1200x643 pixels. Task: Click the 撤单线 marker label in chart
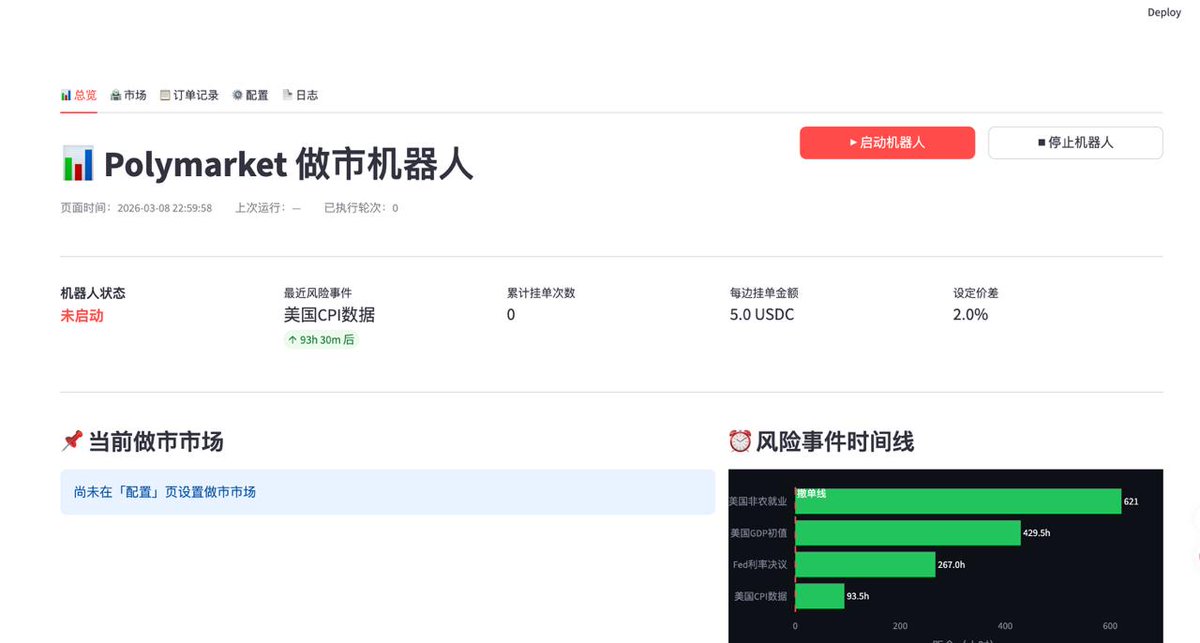coord(811,494)
